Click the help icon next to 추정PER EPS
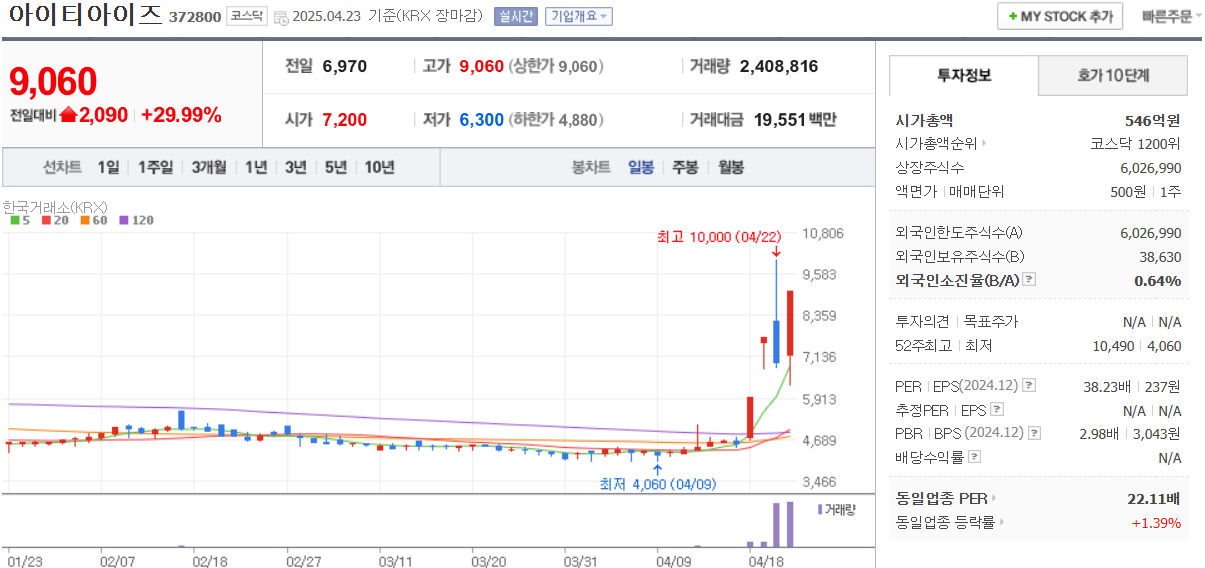The width and height of the screenshot is (1205, 568). pyautogui.click(x=997, y=409)
